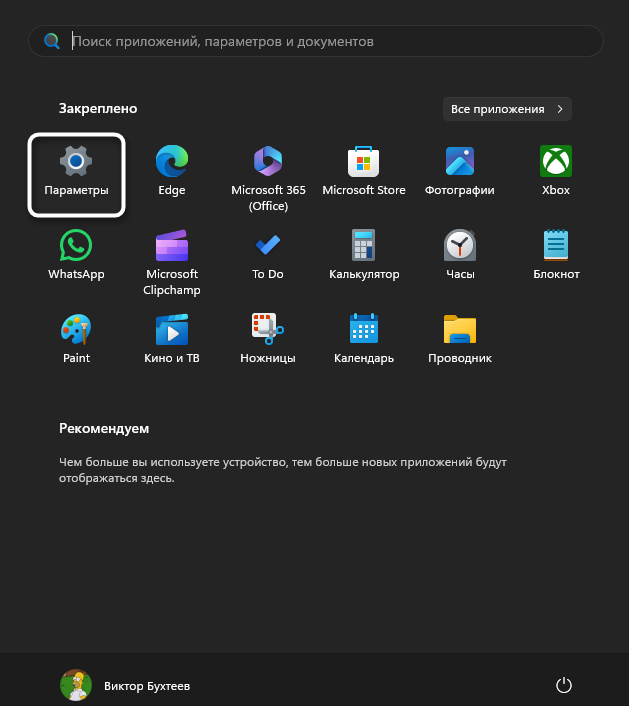
Task: Click the recommendation hint text paragraph
Action: click(283, 470)
